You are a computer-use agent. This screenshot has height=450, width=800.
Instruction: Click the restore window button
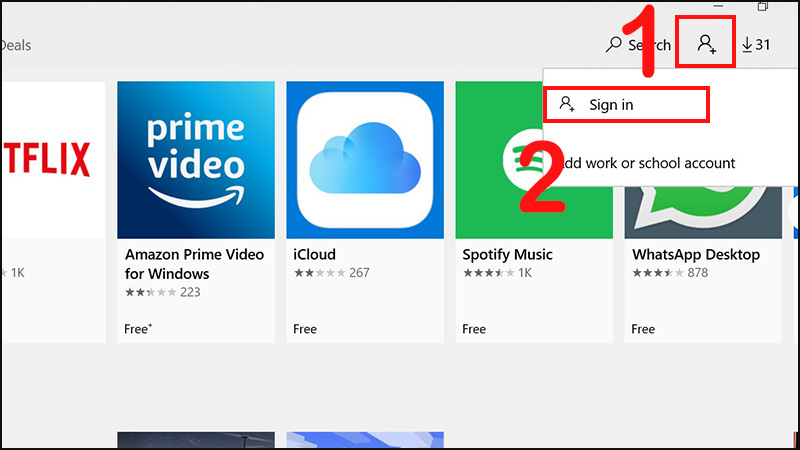pos(763,6)
